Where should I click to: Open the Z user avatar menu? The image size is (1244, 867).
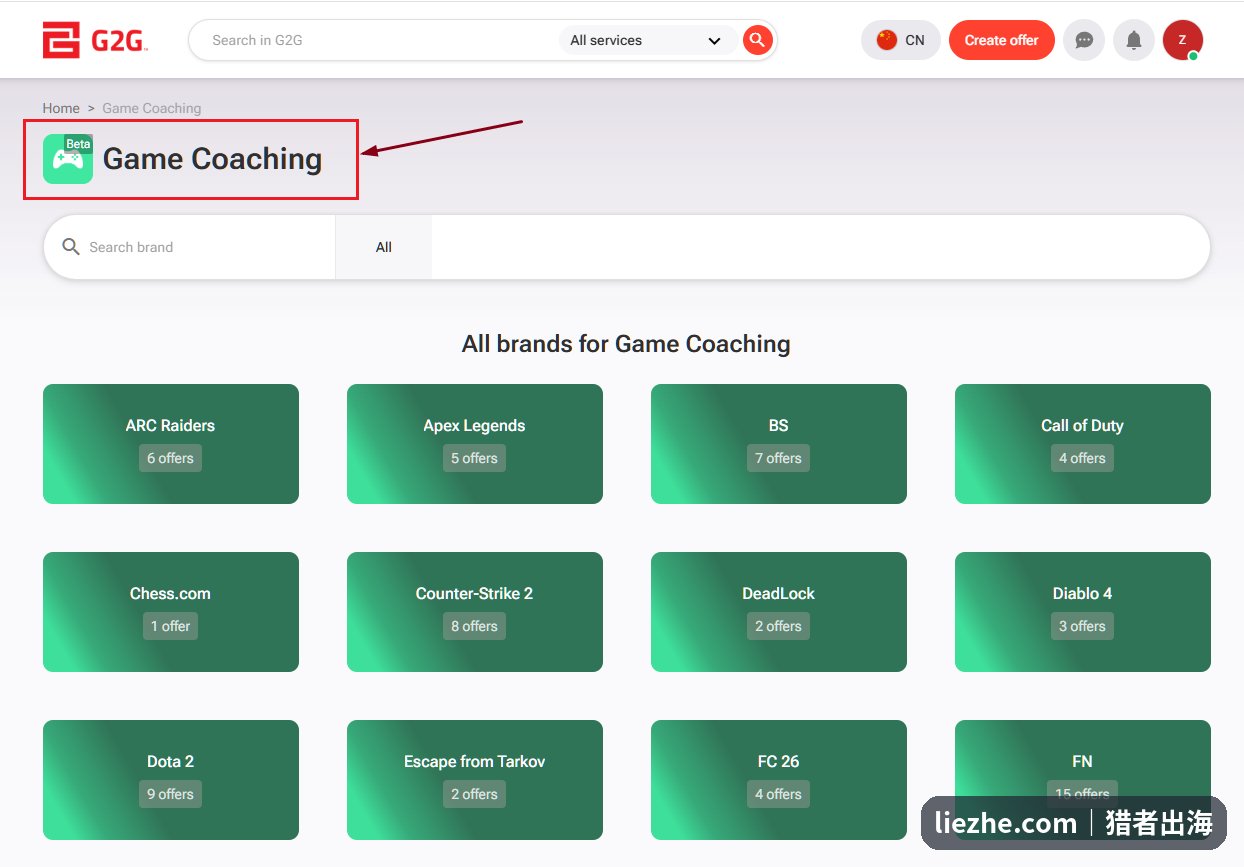click(1183, 40)
